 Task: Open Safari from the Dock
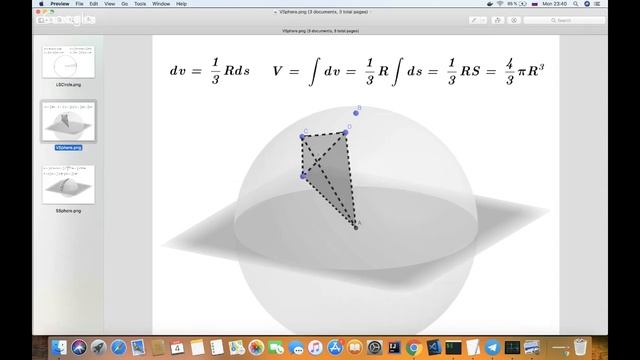pos(118,348)
